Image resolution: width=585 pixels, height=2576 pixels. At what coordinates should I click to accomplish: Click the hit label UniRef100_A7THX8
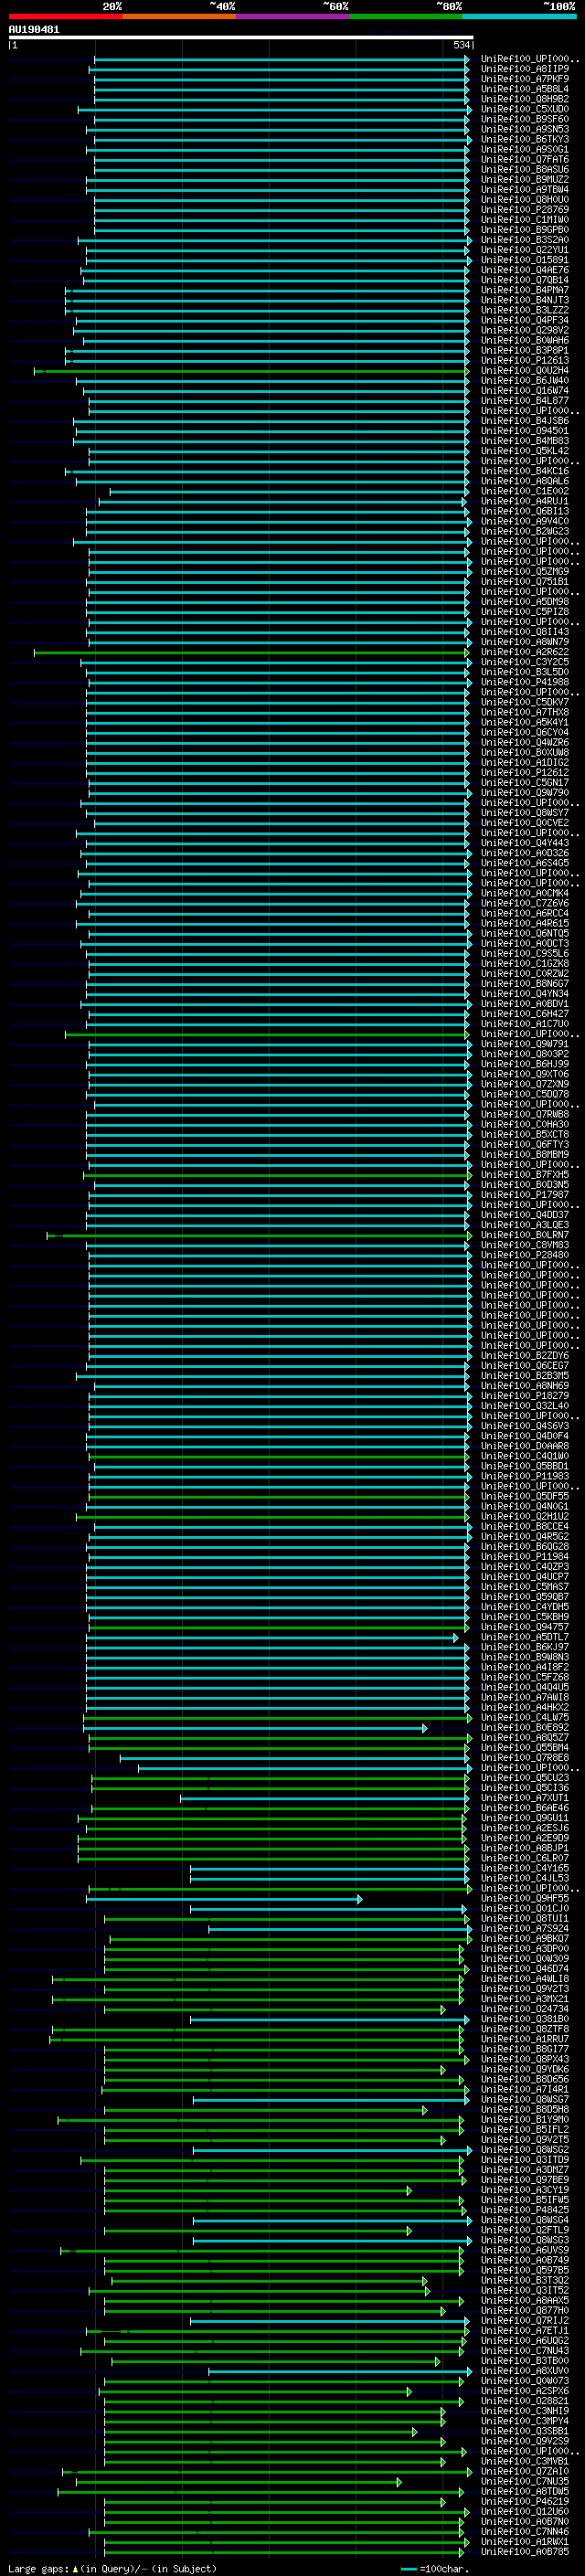coord(525,712)
